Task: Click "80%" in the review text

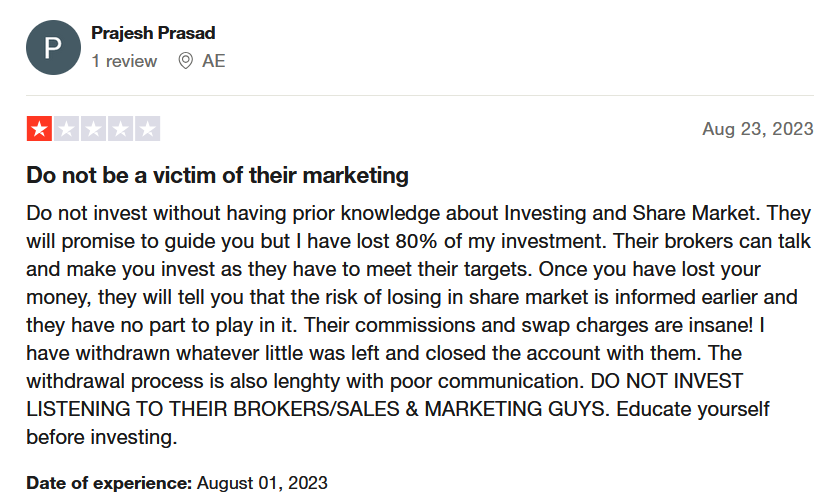Action: (416, 241)
